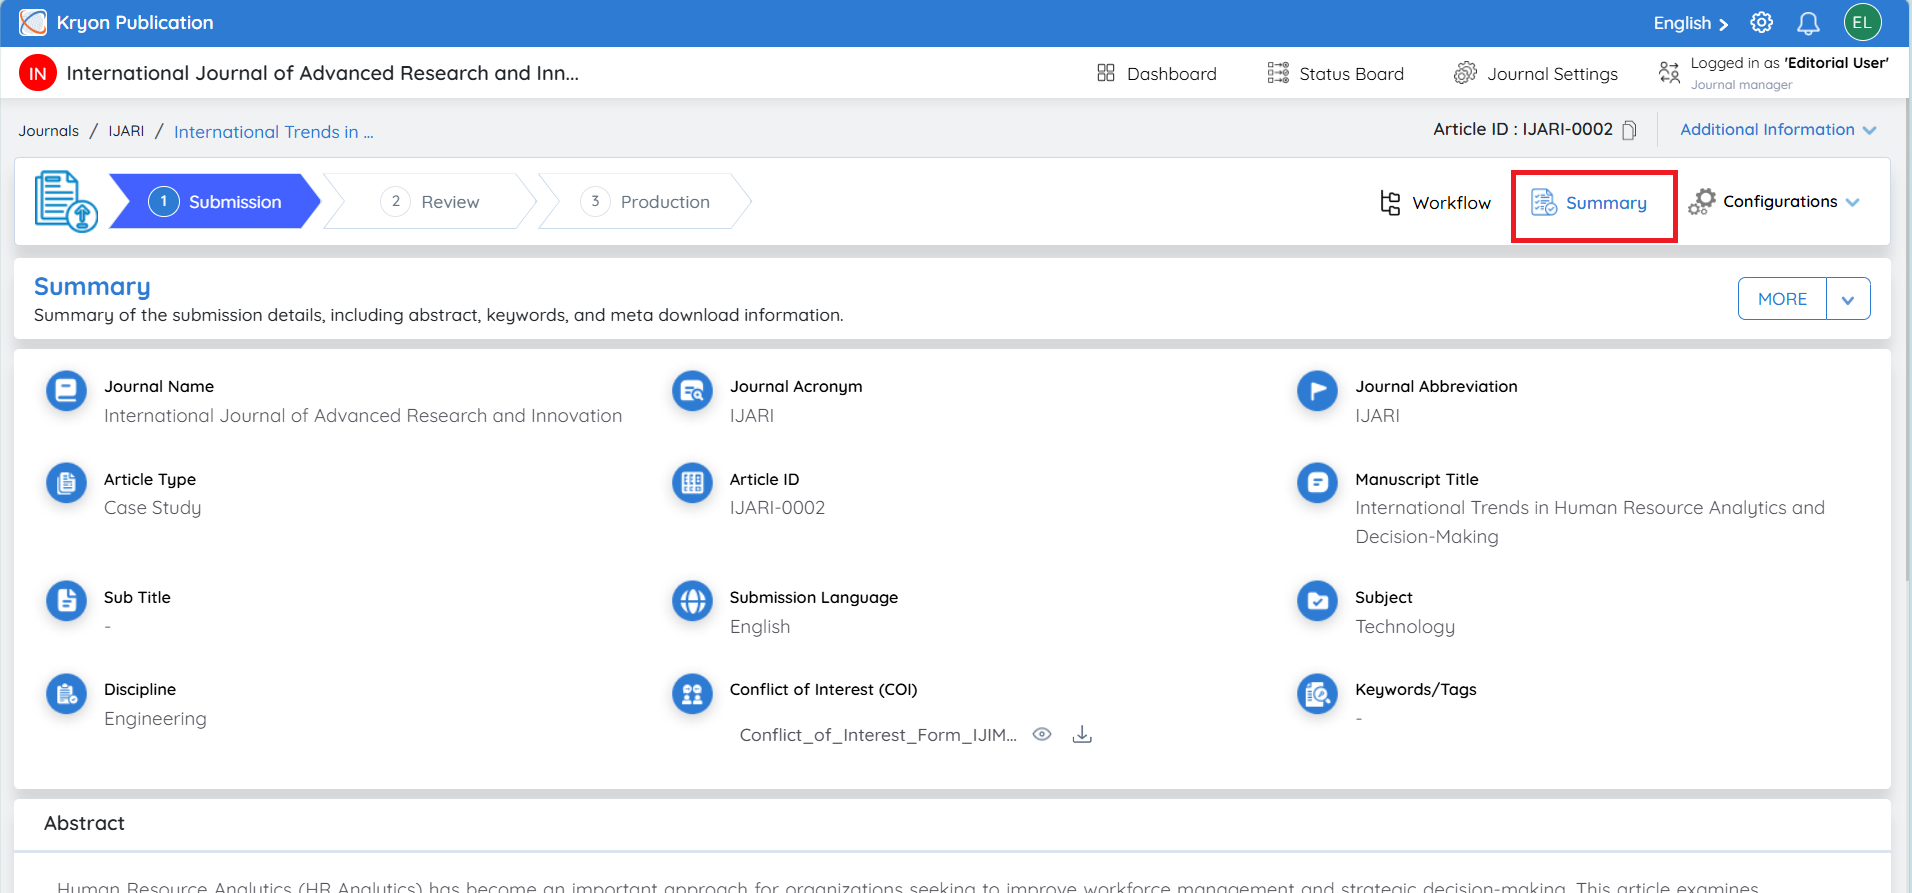The height and width of the screenshot is (893, 1912).
Task: Click the red IN journal badge
Action: click(38, 73)
